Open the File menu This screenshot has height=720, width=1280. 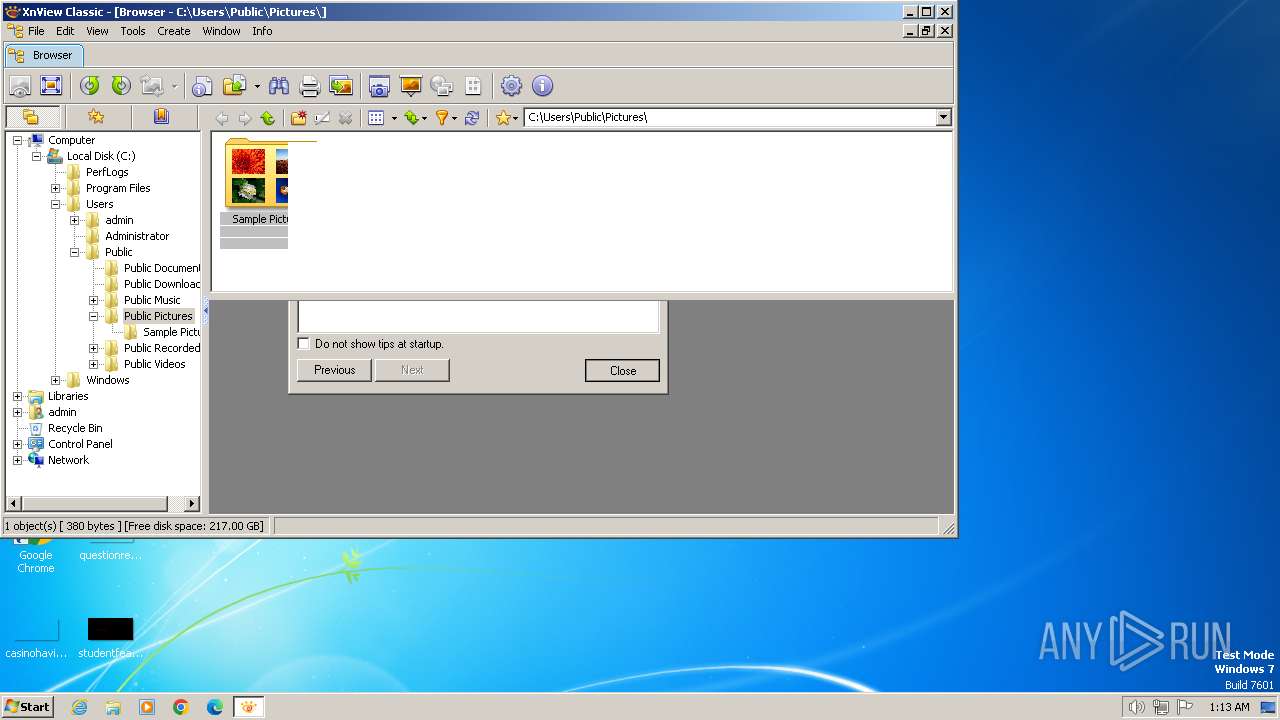pyautogui.click(x=36, y=31)
